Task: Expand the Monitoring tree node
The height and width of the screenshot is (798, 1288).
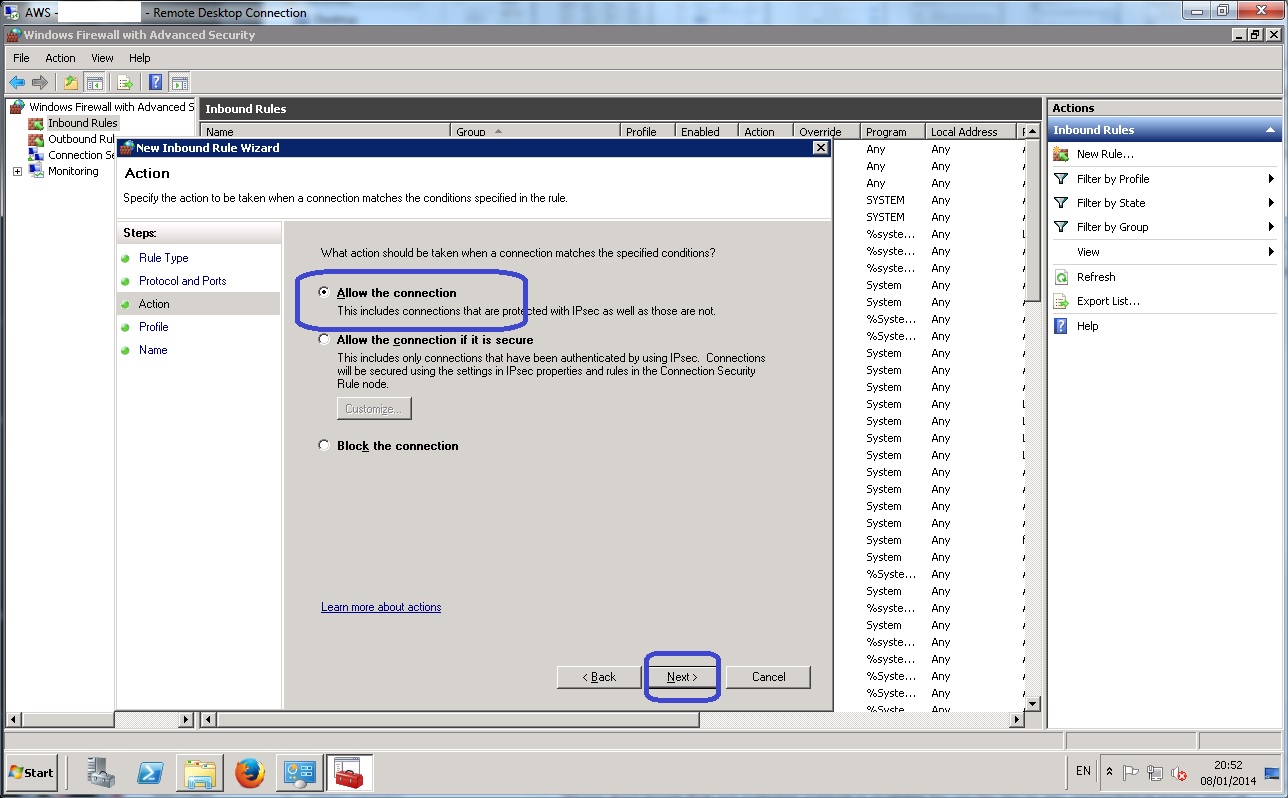Action: (17, 171)
